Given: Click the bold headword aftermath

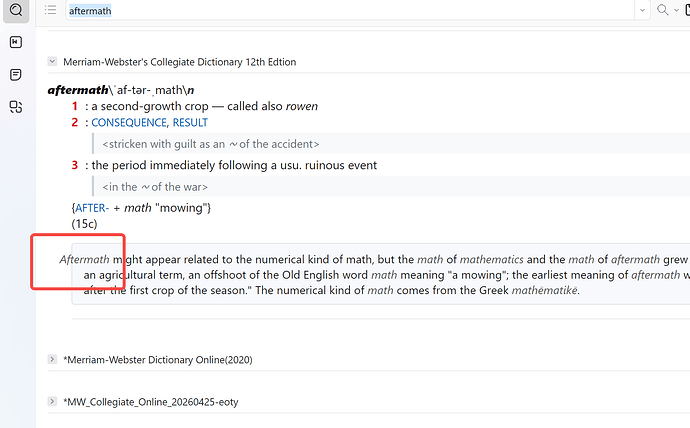Looking at the screenshot, I should (x=78, y=90).
